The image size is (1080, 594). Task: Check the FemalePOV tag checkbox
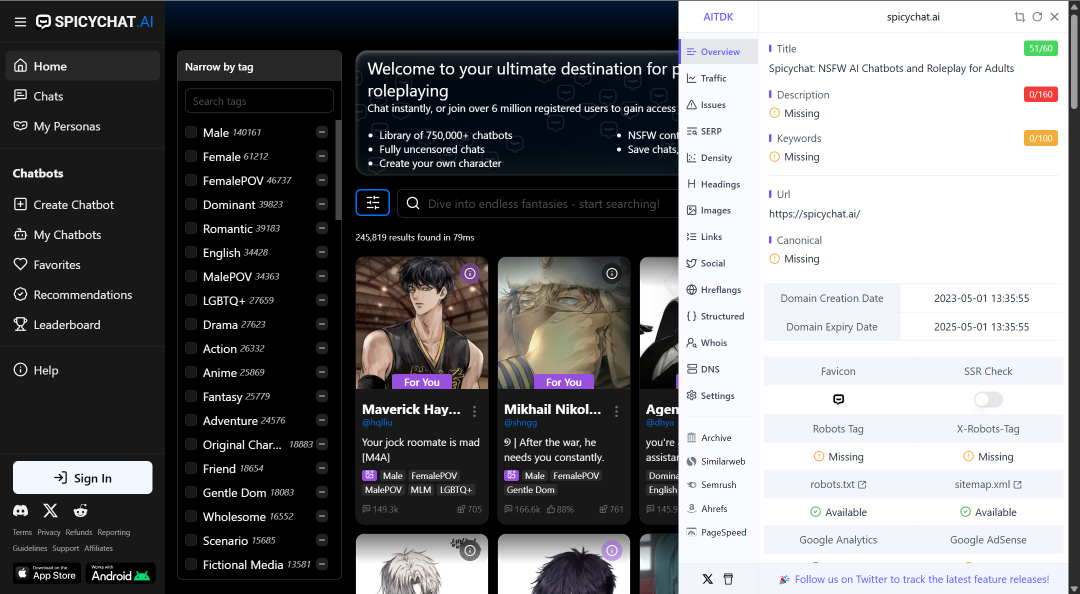191,181
